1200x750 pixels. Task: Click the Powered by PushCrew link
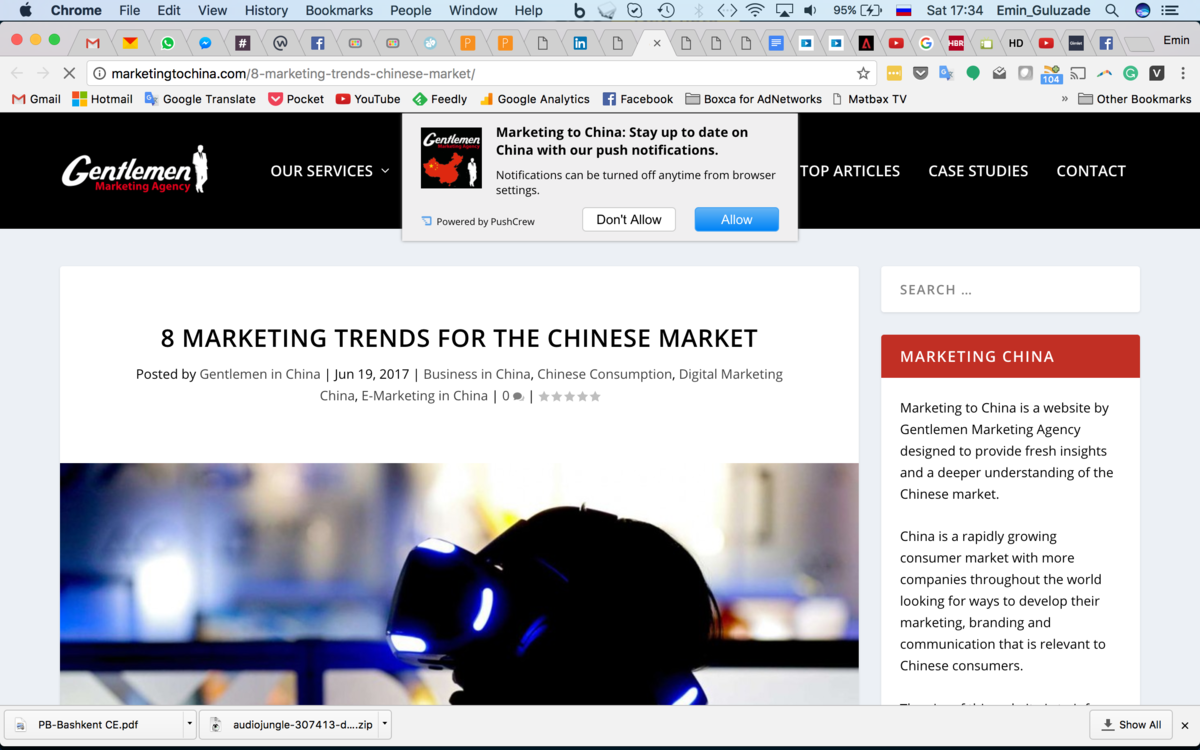click(478, 221)
